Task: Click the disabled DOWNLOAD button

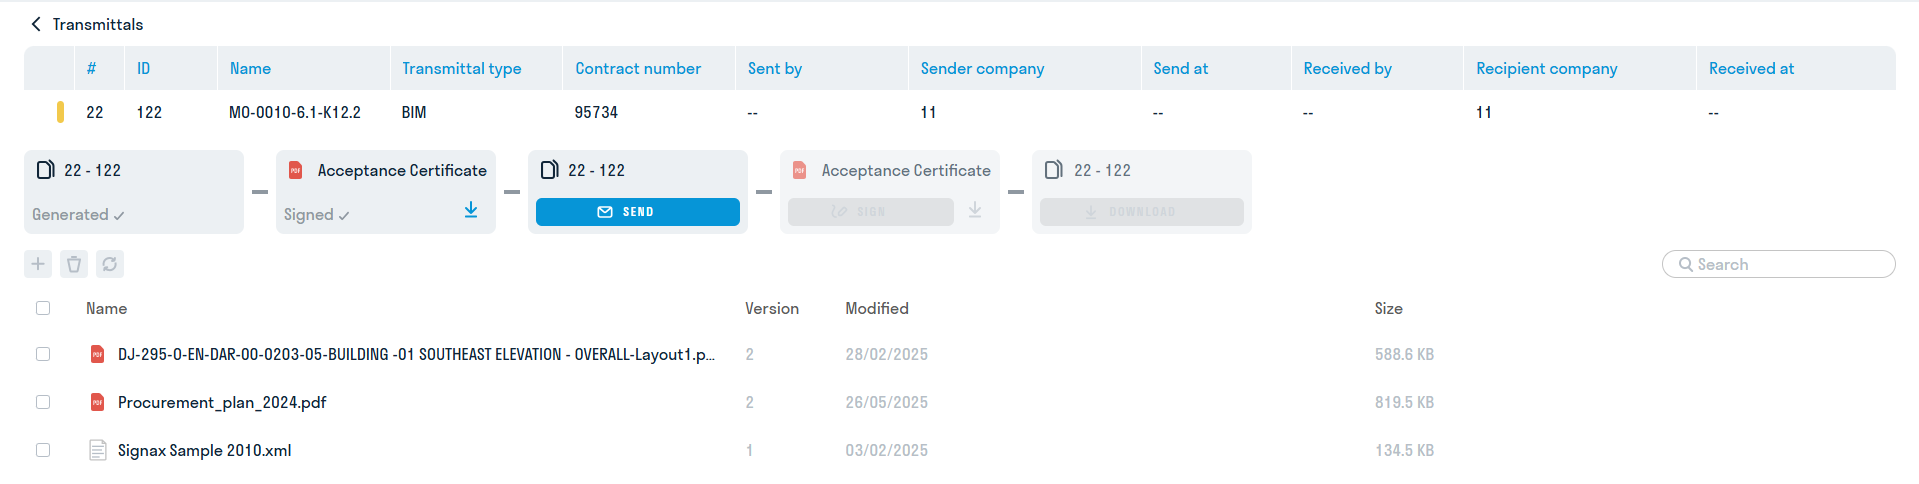Action: tap(1142, 212)
